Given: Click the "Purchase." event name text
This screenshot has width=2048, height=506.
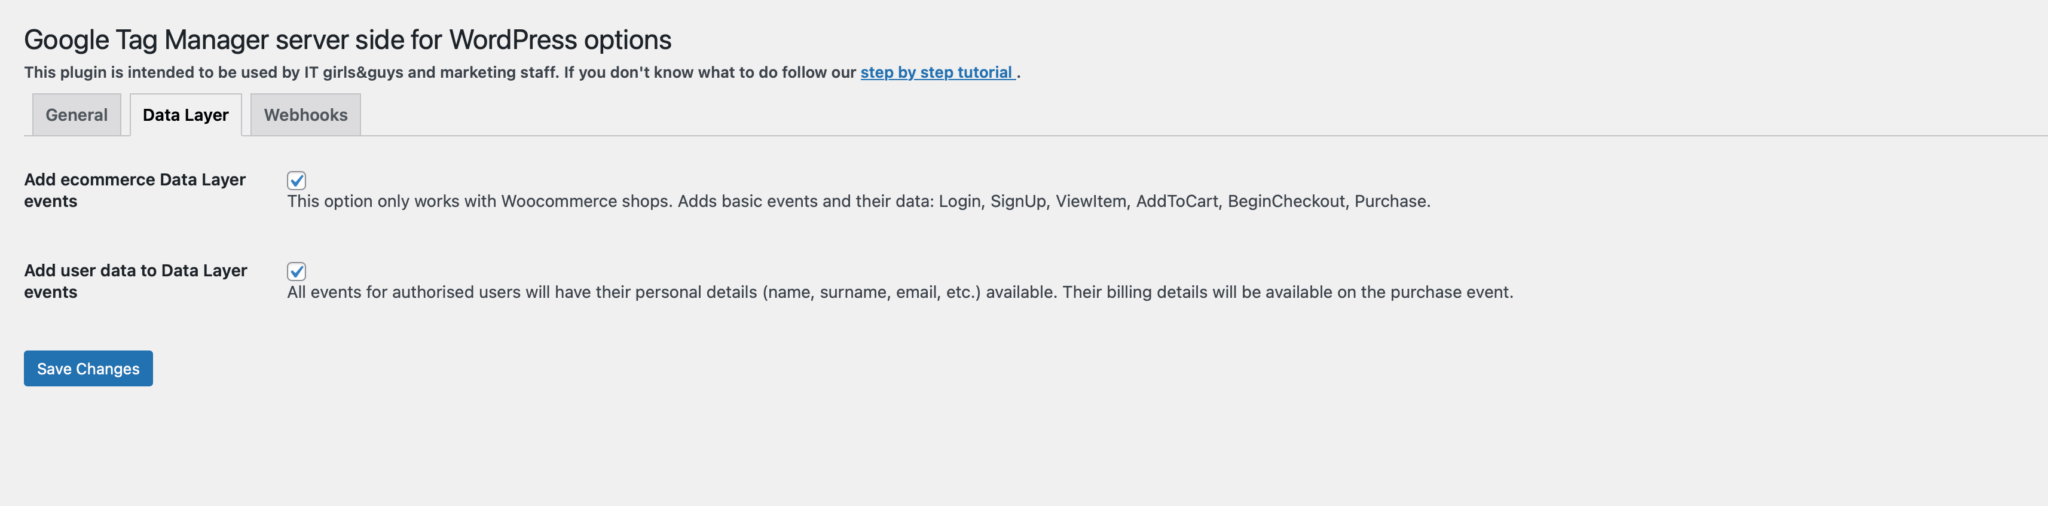Looking at the screenshot, I should pos(1392,201).
